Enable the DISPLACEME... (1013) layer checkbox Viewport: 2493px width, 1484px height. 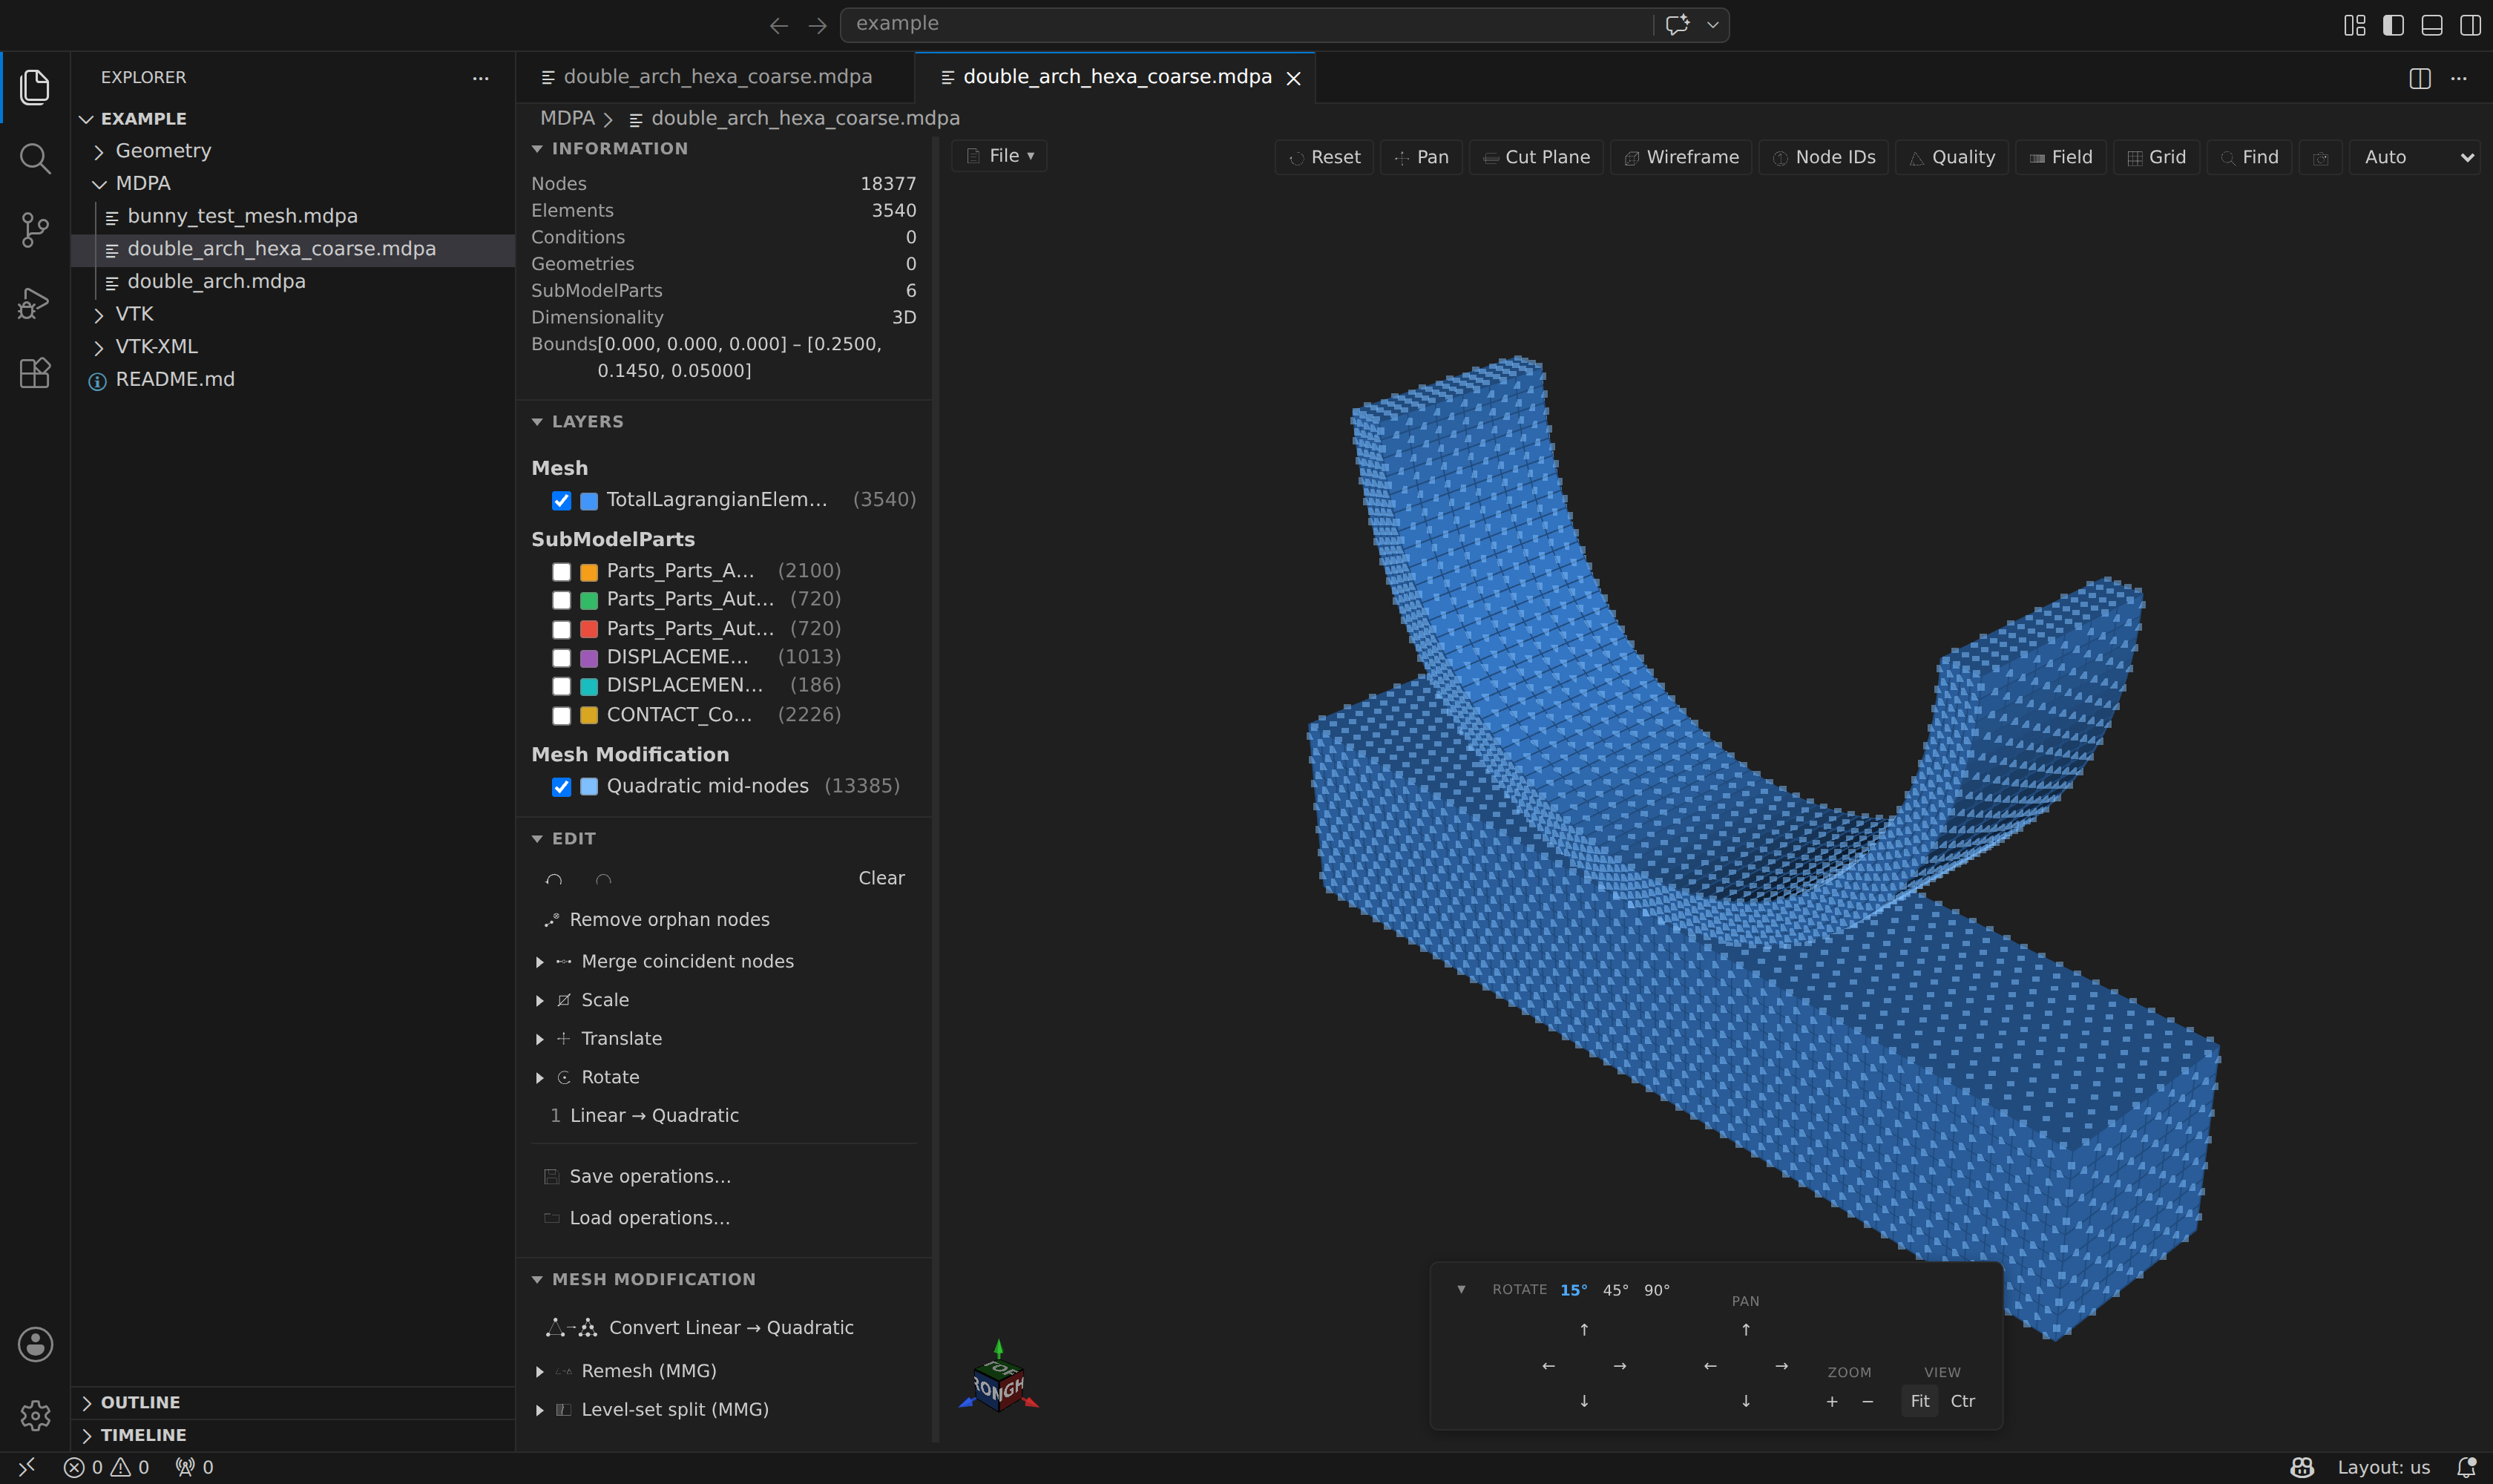pyautogui.click(x=561, y=657)
